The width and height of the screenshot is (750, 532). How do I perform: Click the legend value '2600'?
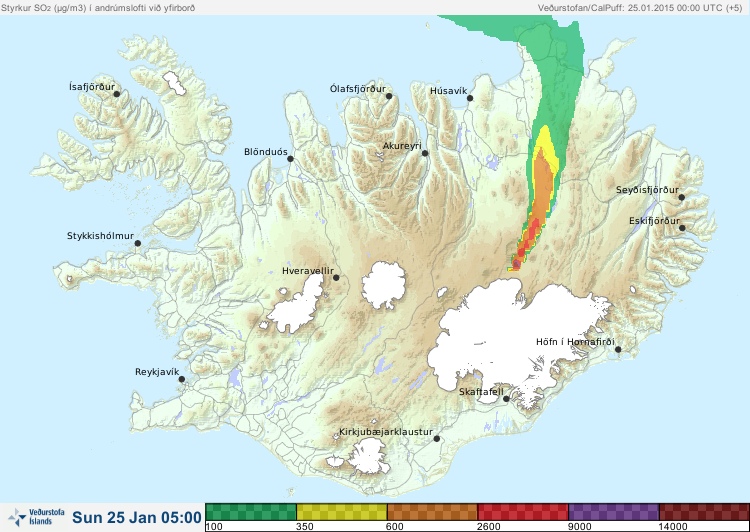tap(489, 527)
